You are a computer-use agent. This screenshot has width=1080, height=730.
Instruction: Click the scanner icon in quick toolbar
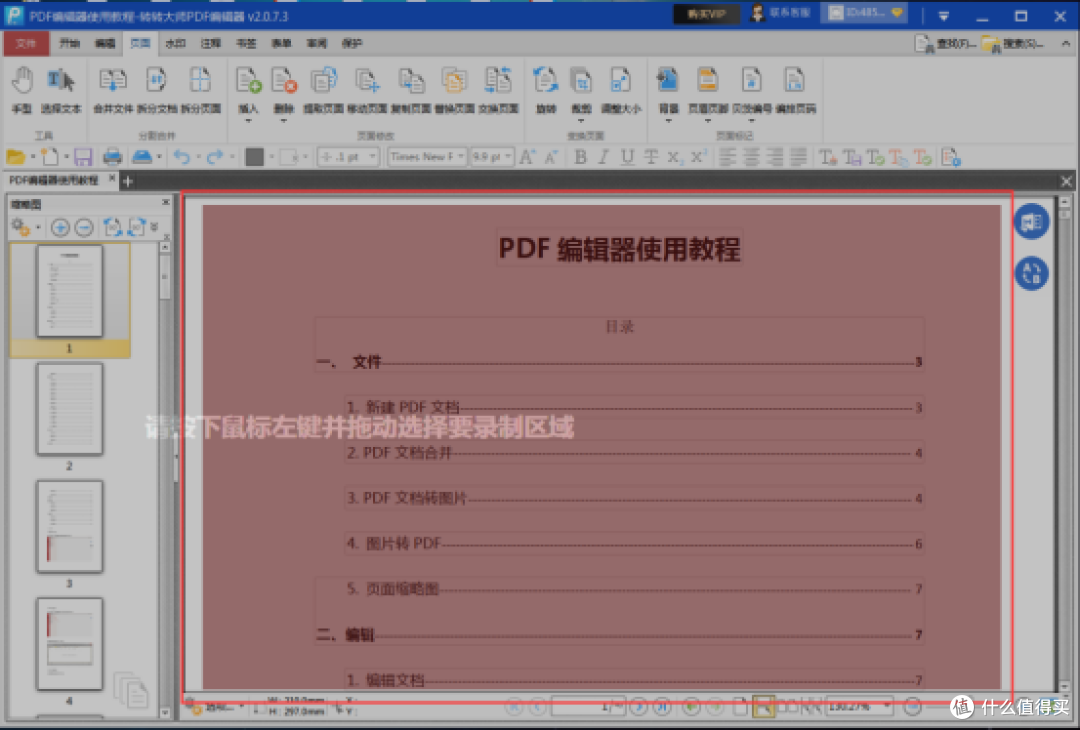coord(142,158)
